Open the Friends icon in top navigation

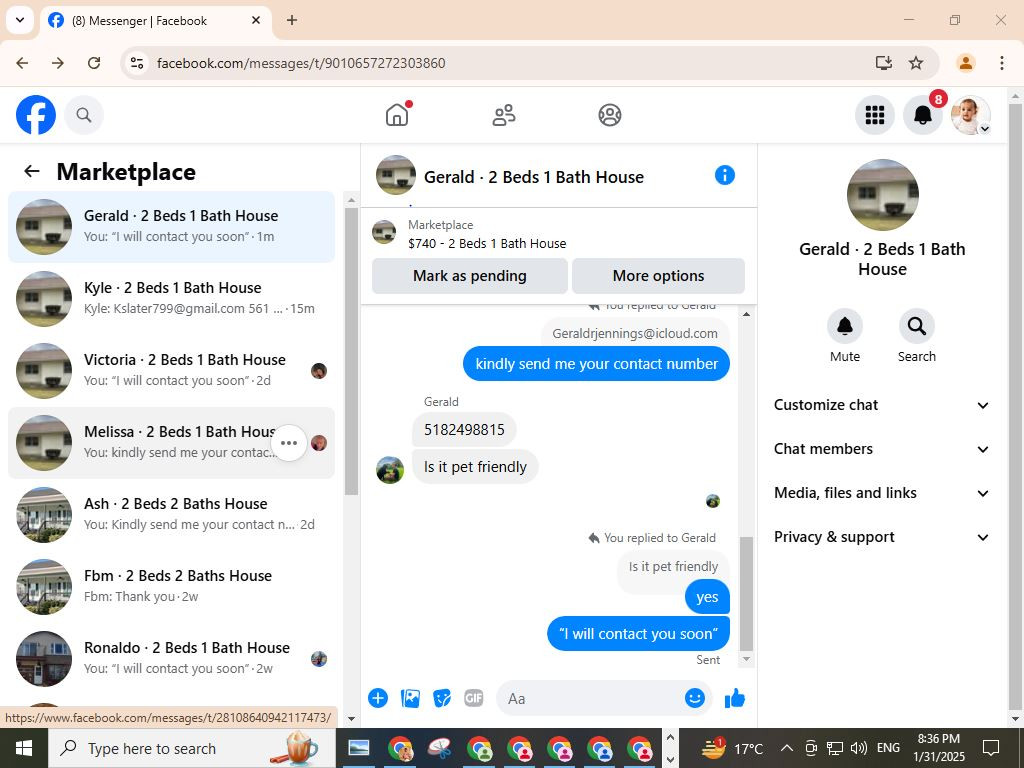(x=504, y=115)
